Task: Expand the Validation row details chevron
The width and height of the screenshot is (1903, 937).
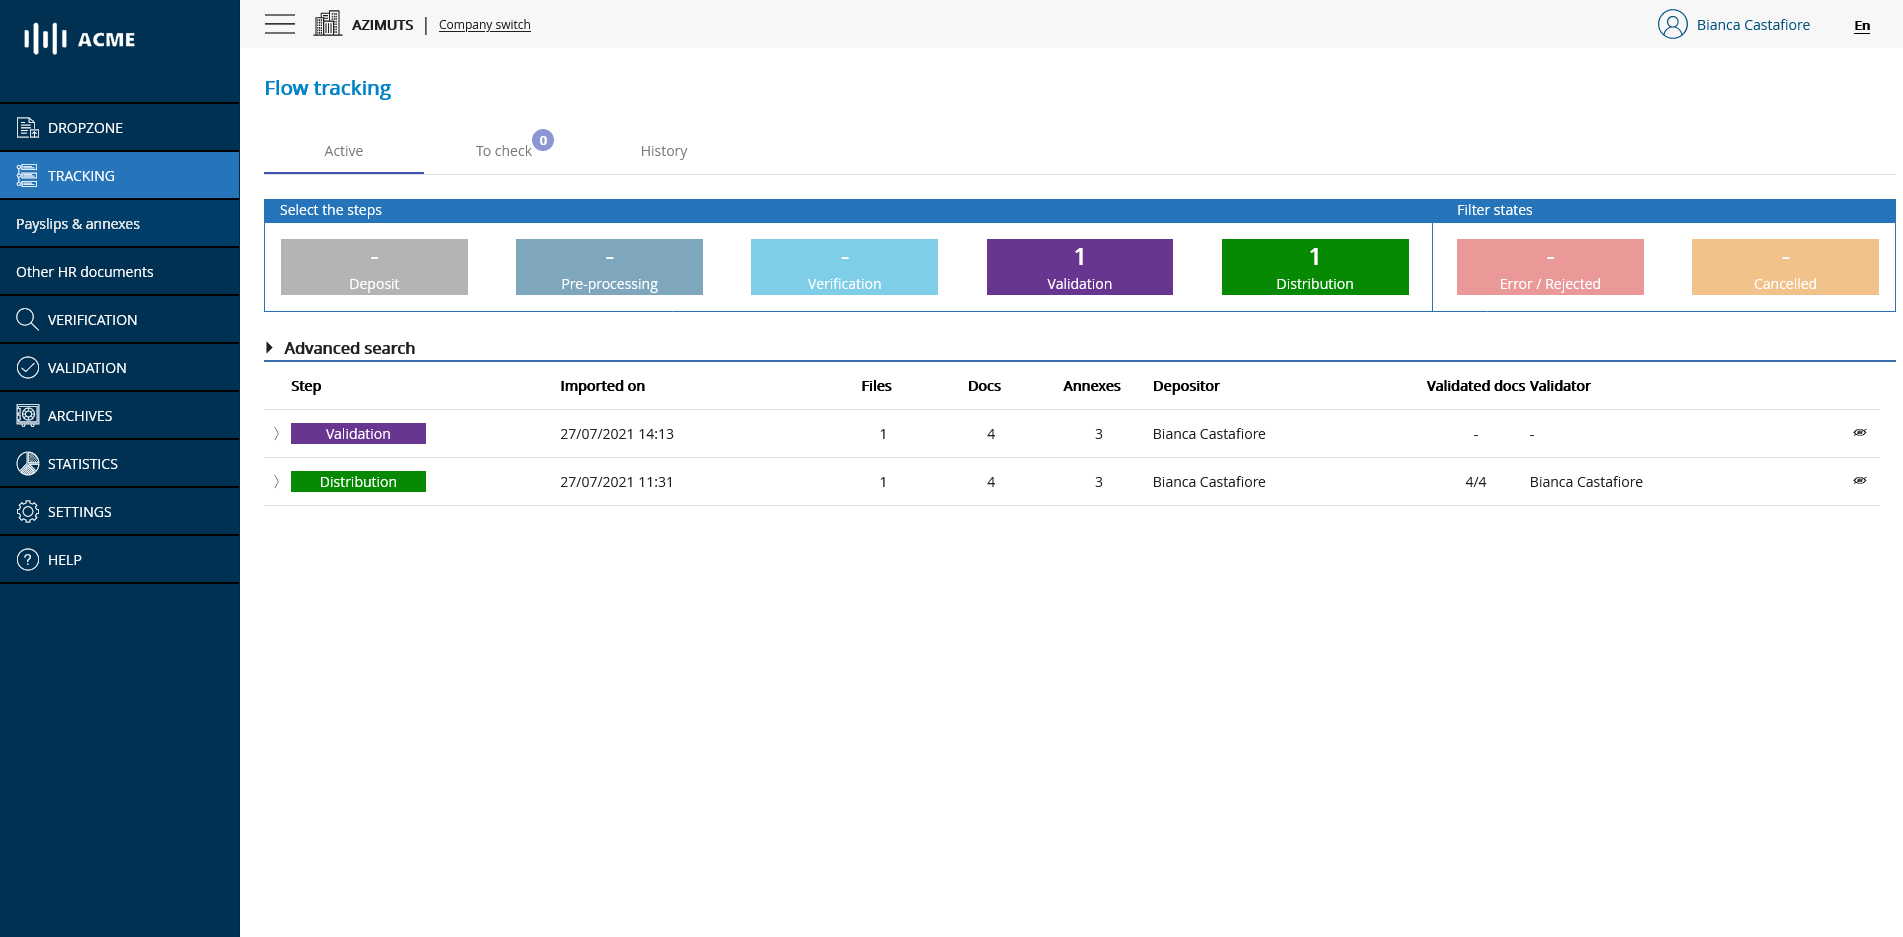Action: pos(276,433)
